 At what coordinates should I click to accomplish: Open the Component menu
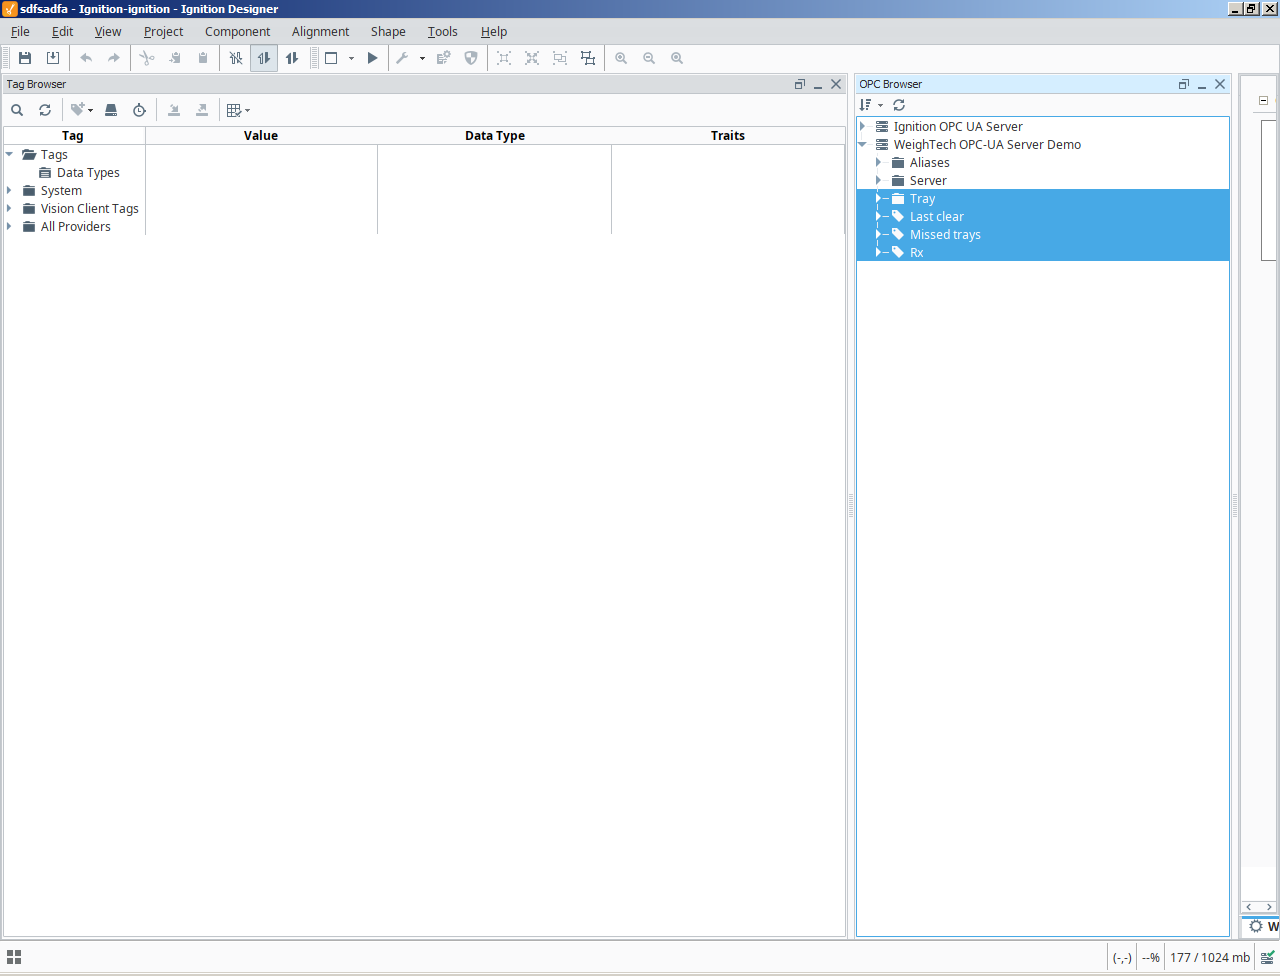click(237, 31)
